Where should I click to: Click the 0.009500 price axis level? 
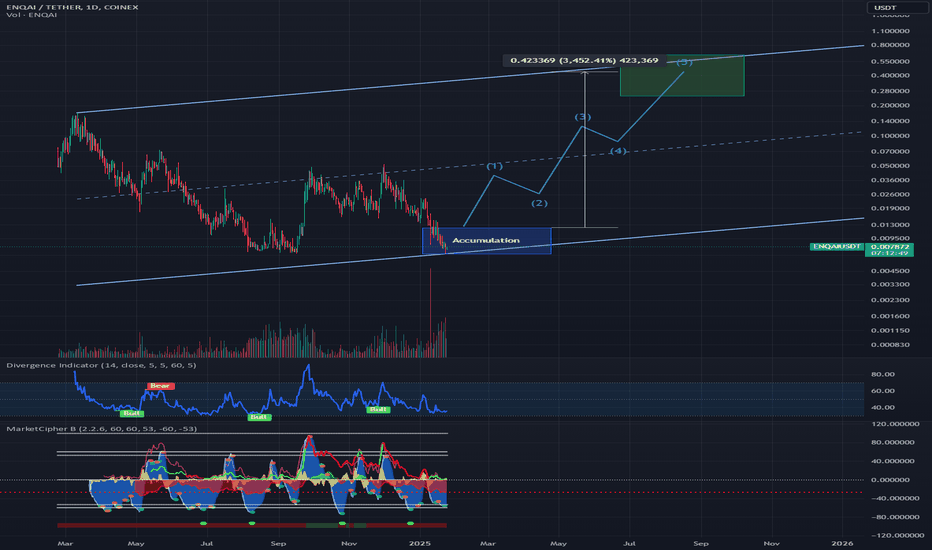(890, 238)
